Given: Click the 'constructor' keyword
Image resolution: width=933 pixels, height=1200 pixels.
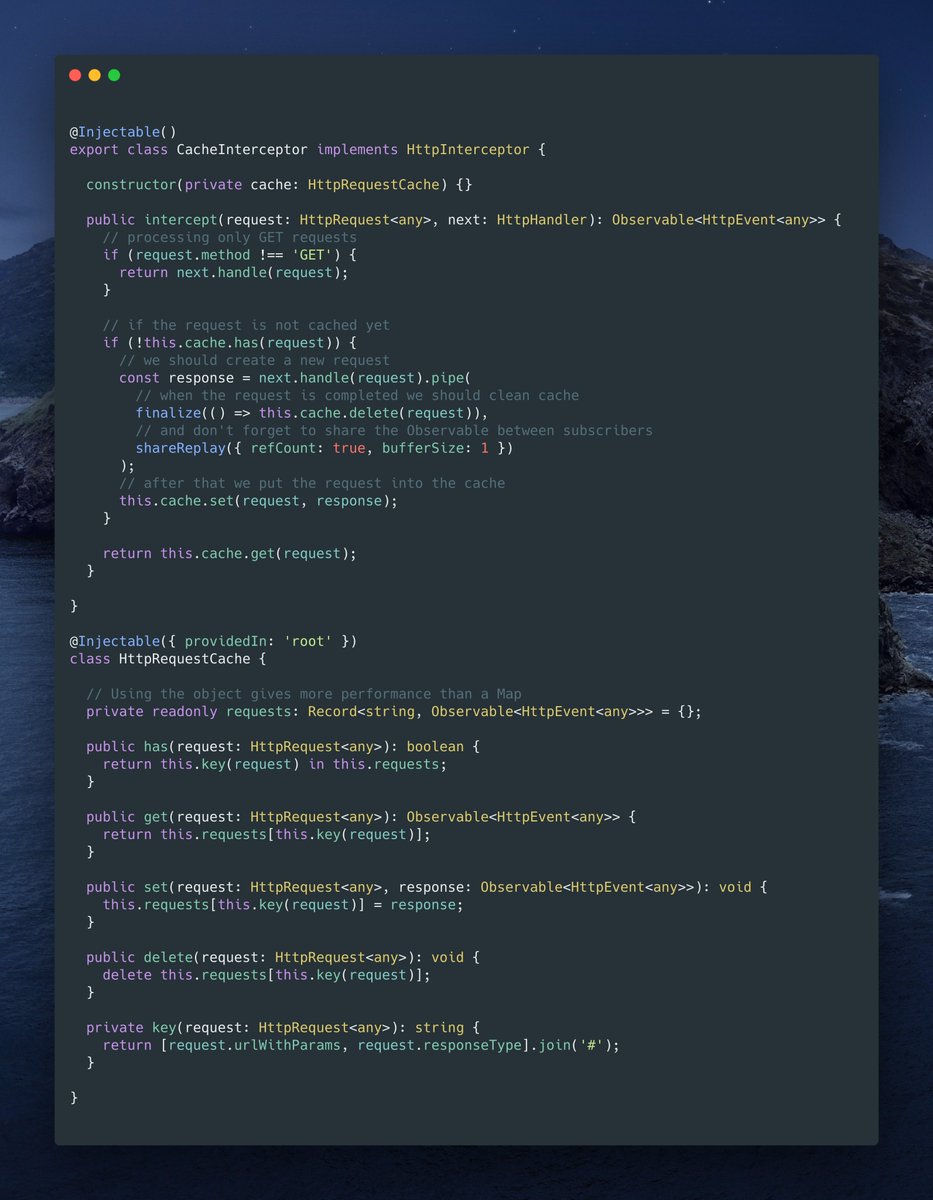Looking at the screenshot, I should (x=131, y=185).
